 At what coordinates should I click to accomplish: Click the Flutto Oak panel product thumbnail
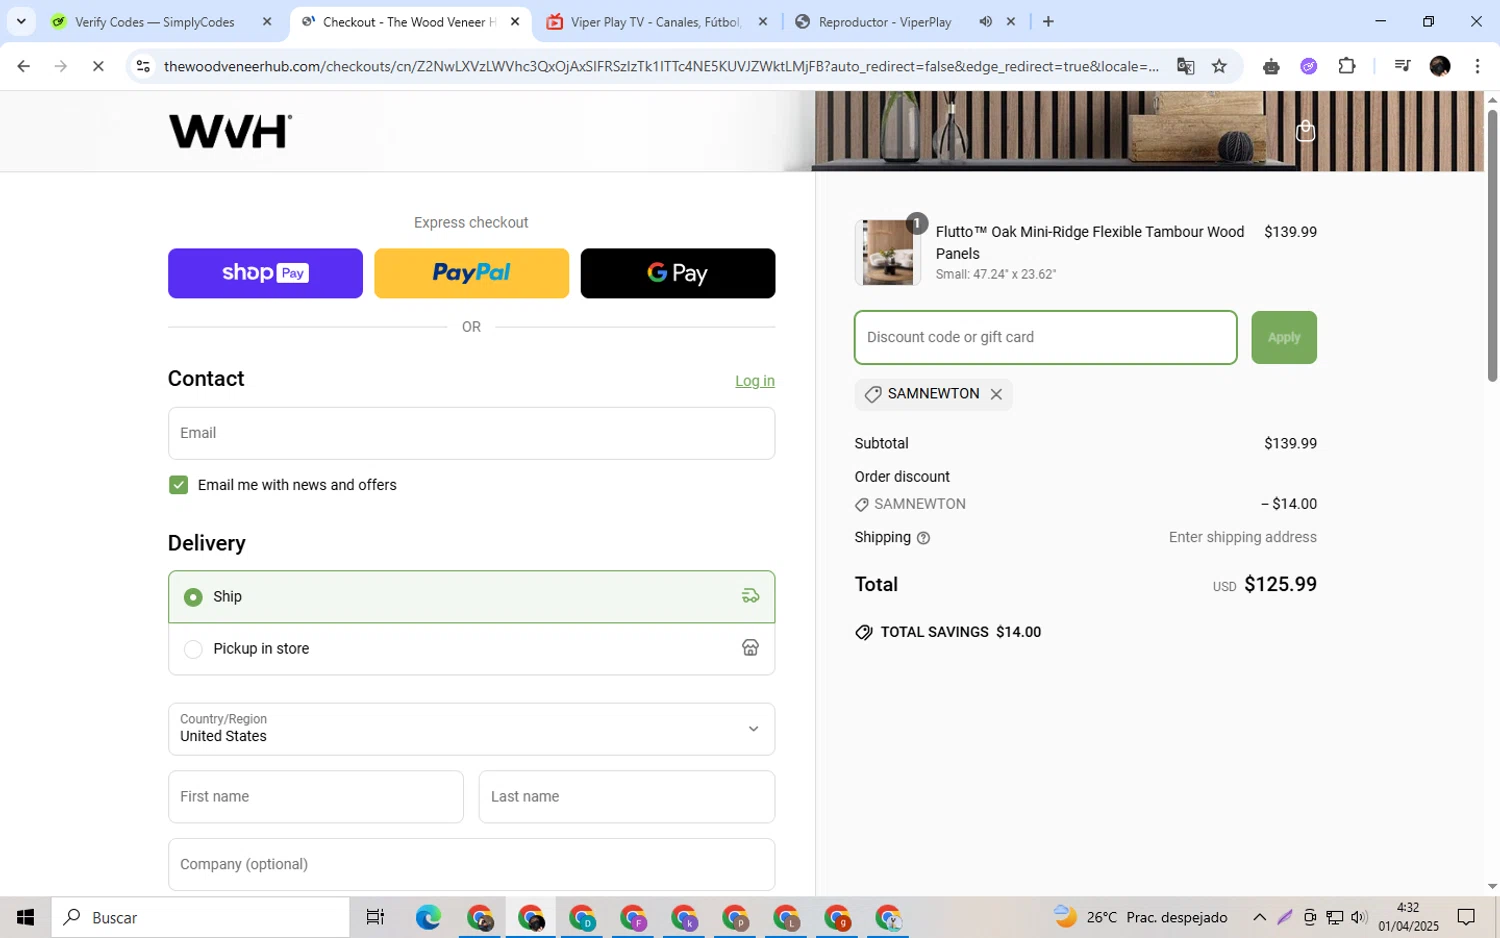[888, 252]
